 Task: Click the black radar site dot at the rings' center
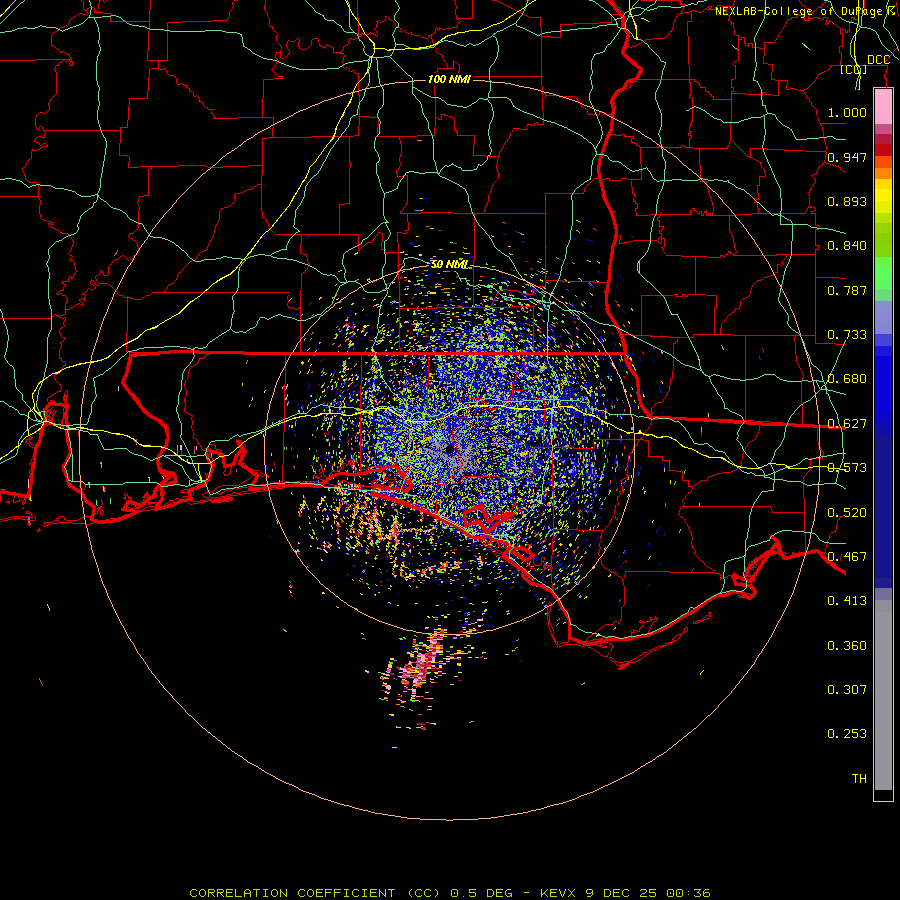[x=450, y=449]
